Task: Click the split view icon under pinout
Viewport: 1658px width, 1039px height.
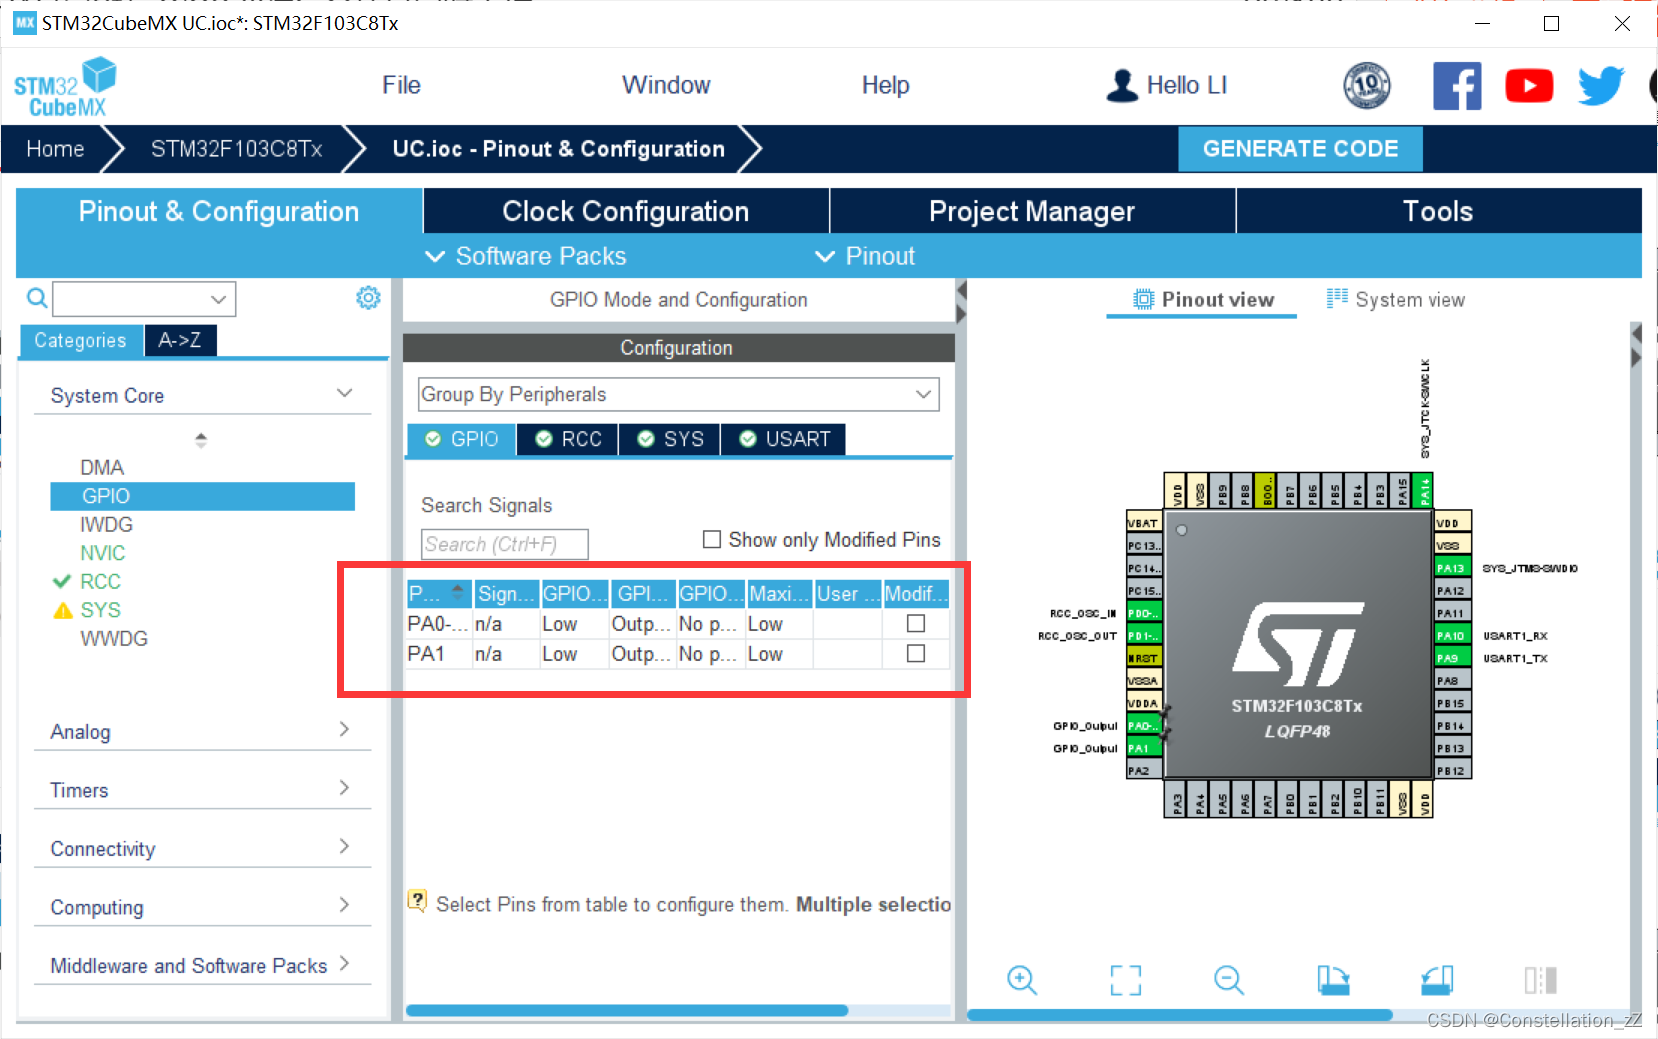Action: click(1541, 980)
